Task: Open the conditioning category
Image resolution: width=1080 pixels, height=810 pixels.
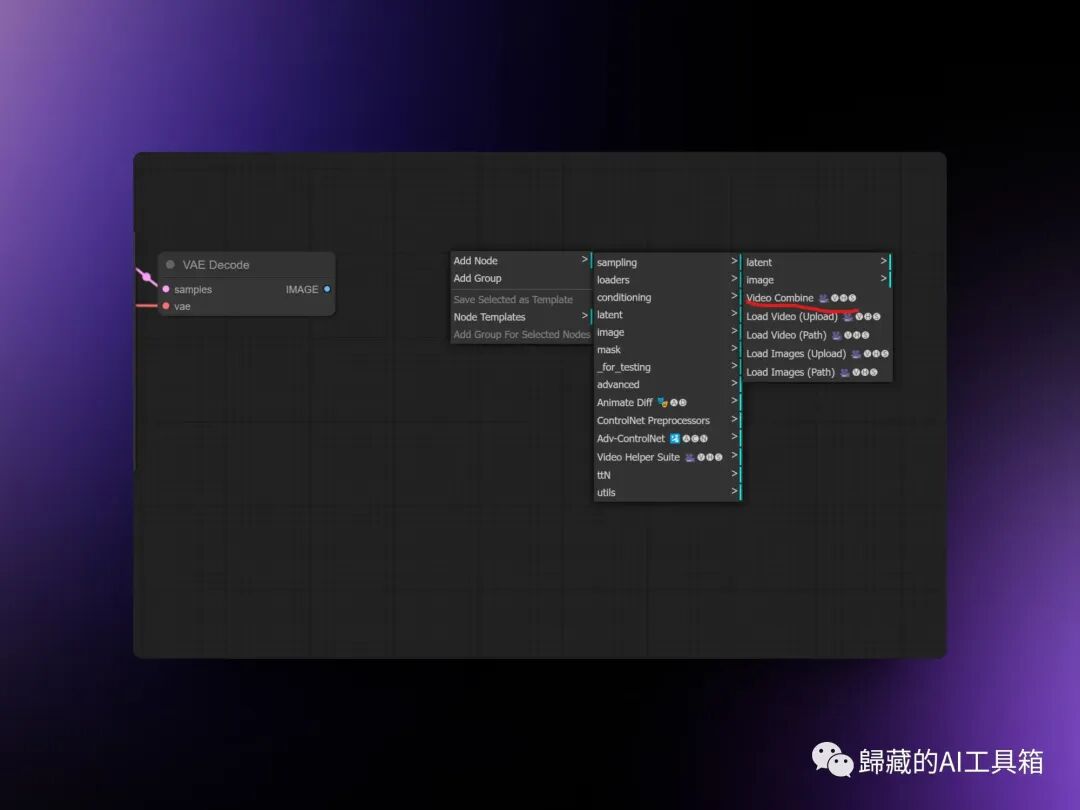Action: point(667,298)
